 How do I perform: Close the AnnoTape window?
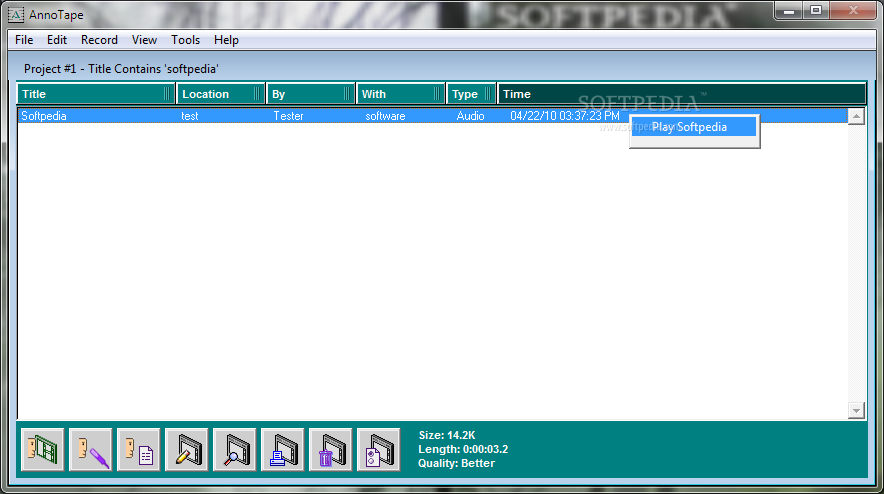[854, 11]
